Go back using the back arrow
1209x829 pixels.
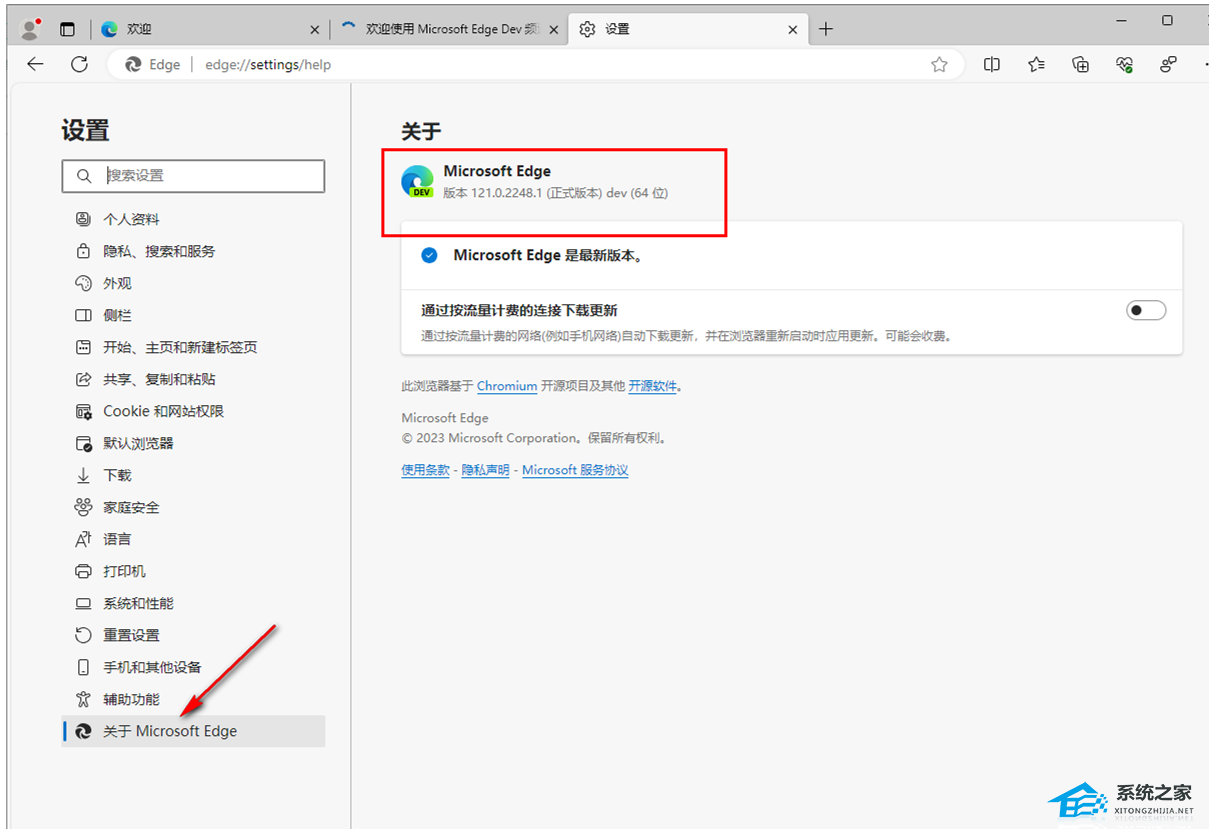point(35,64)
